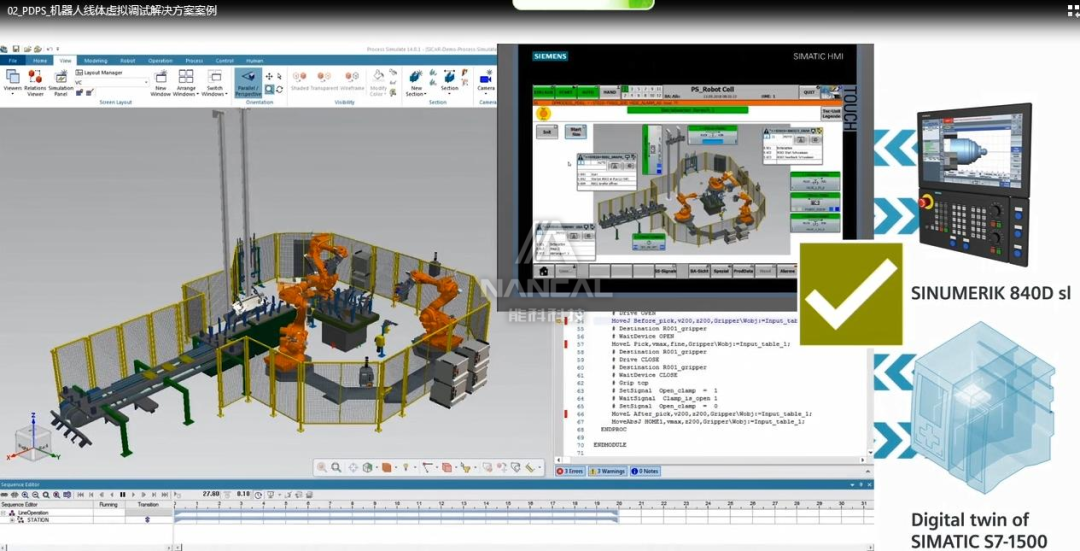
Task: Click the Camera icon in the ribbon
Action: click(486, 78)
